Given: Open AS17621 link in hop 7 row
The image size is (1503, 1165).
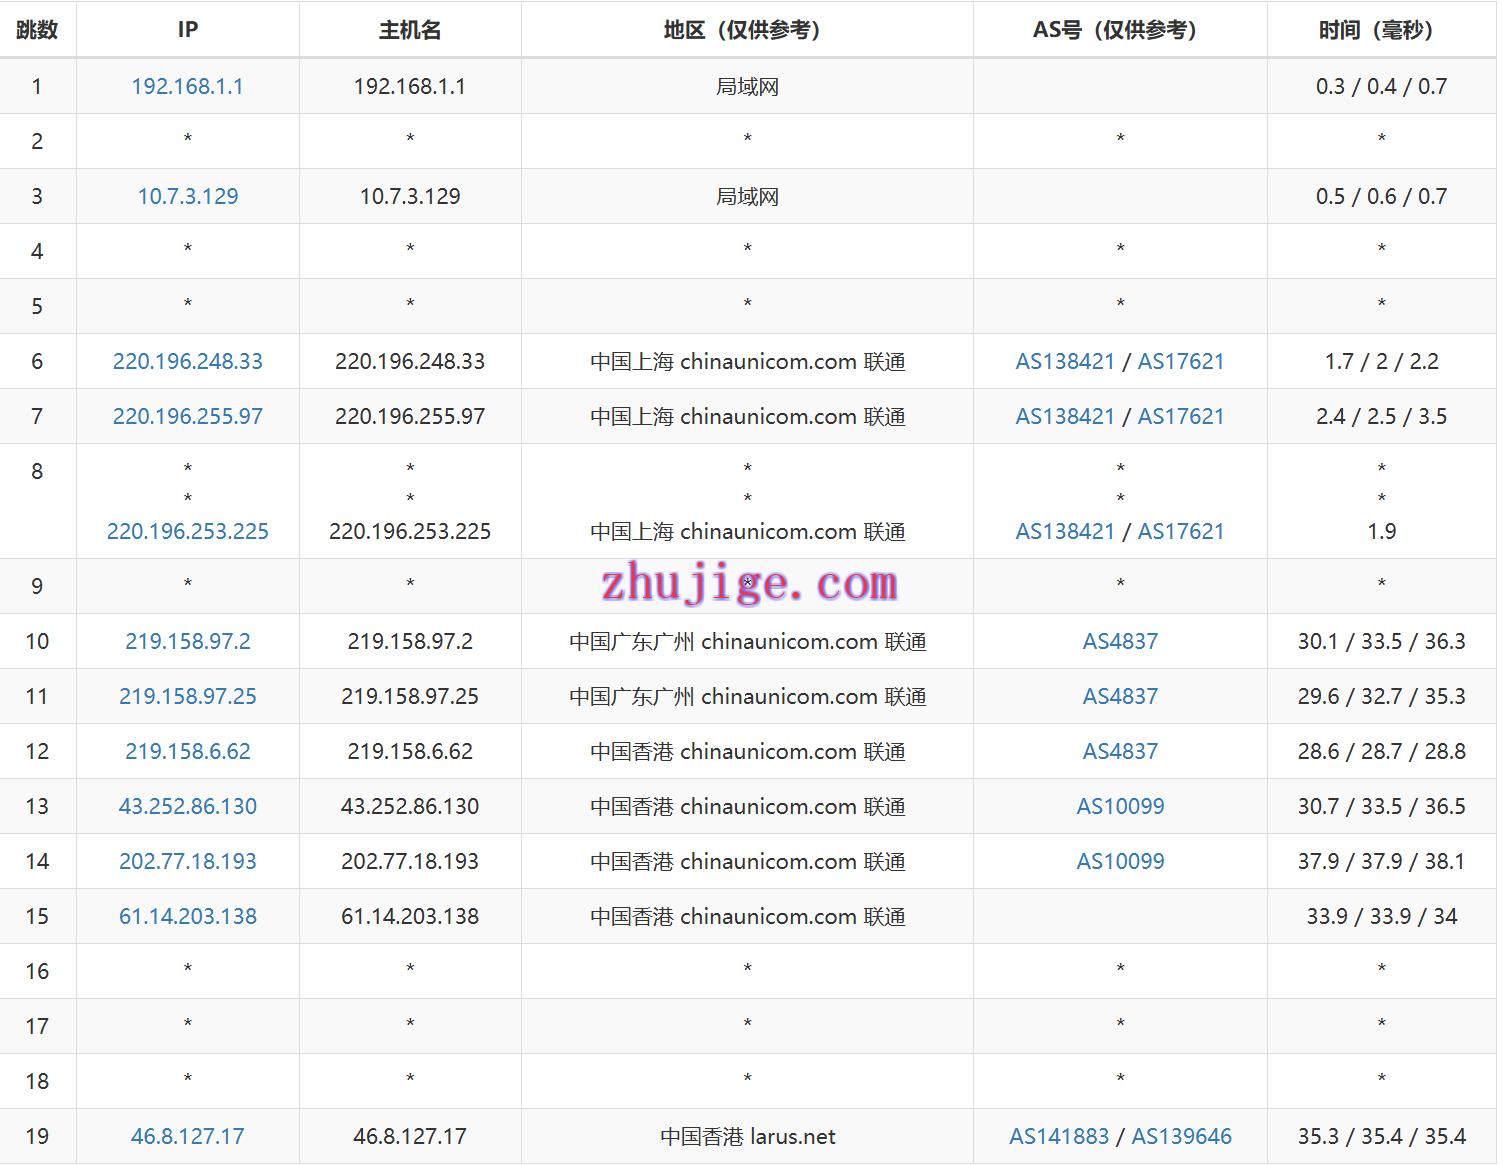Looking at the screenshot, I should coord(1181,417).
